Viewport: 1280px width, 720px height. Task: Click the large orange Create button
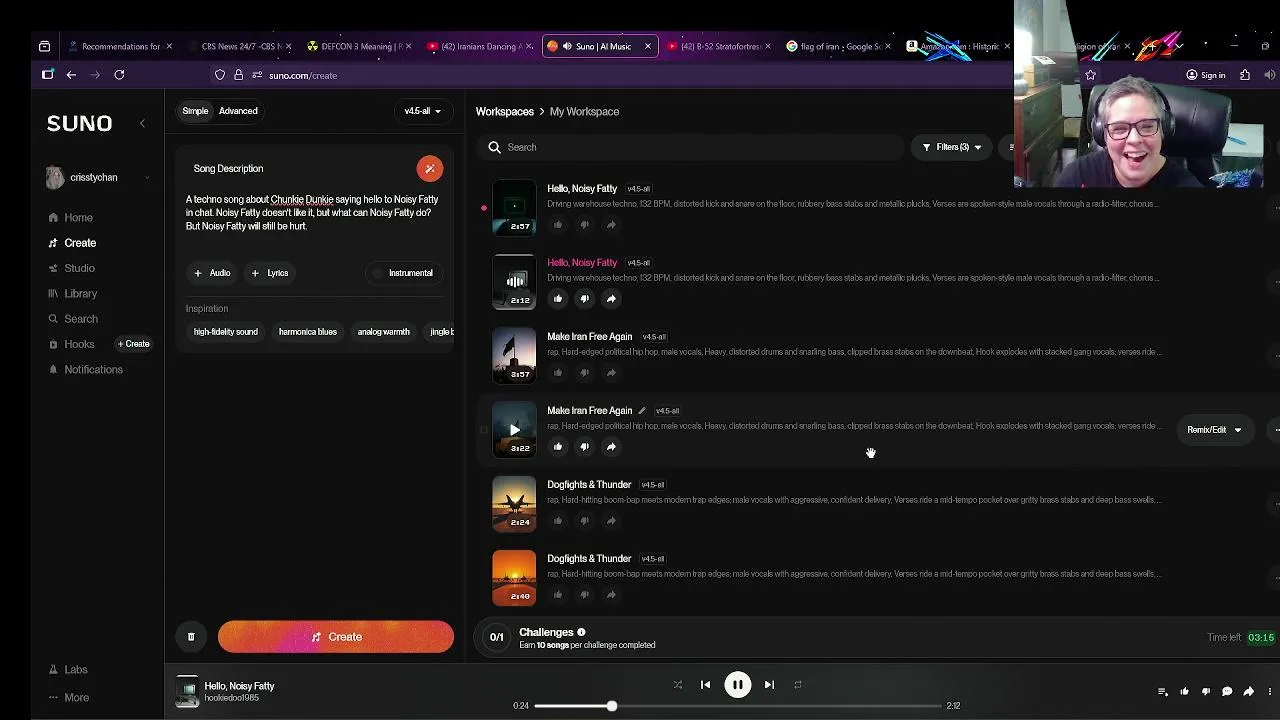336,637
